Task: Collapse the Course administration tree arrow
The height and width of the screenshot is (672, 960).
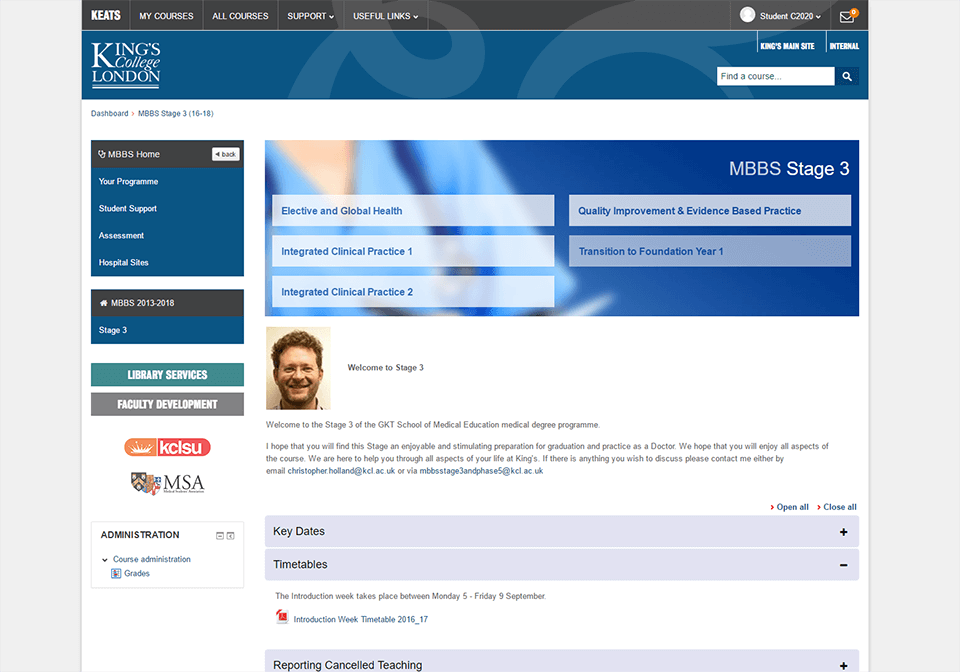Action: (105, 559)
